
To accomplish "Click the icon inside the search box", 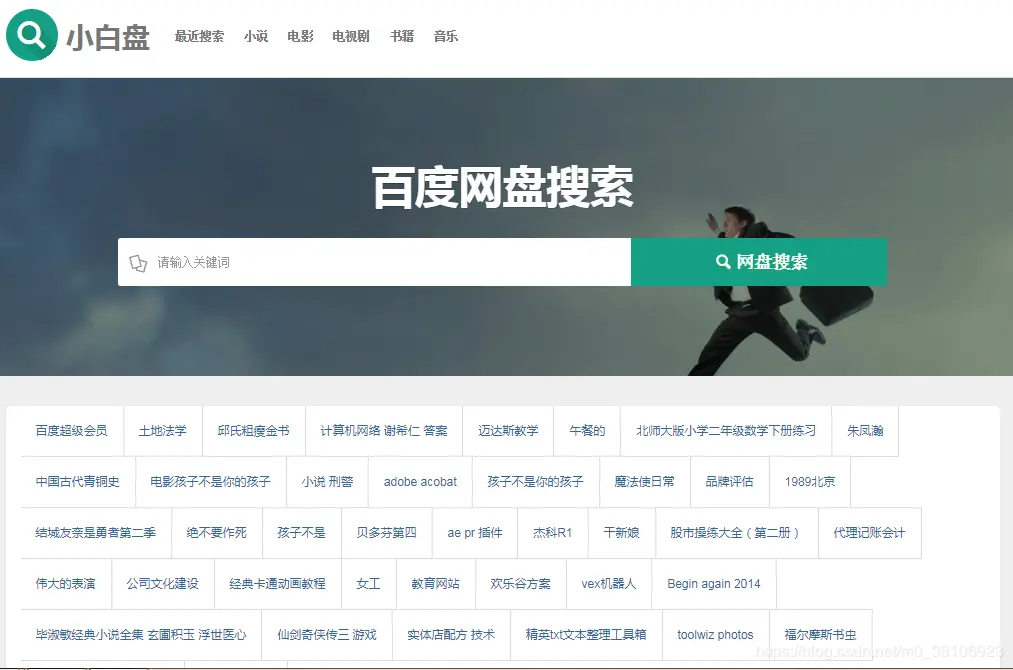I will (x=138, y=263).
